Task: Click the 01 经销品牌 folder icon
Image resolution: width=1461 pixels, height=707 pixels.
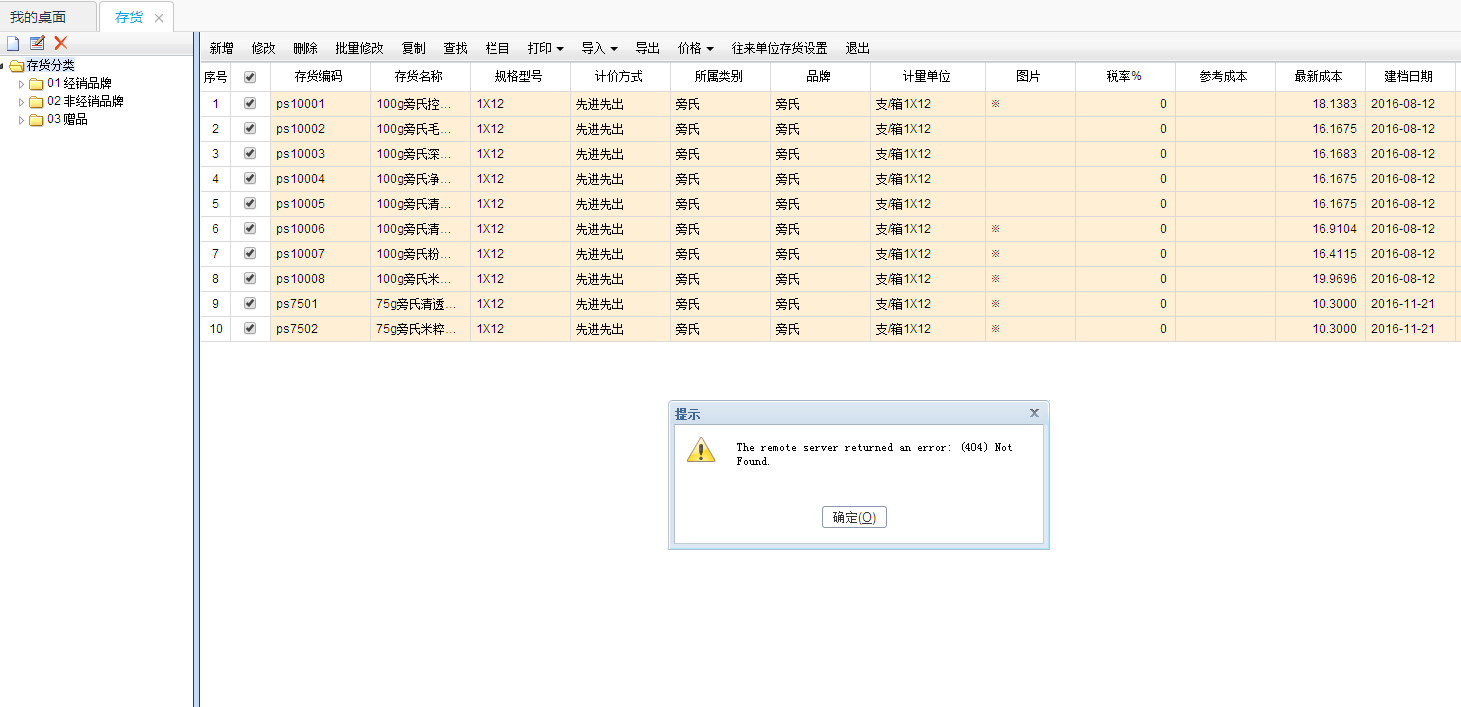Action: point(37,84)
